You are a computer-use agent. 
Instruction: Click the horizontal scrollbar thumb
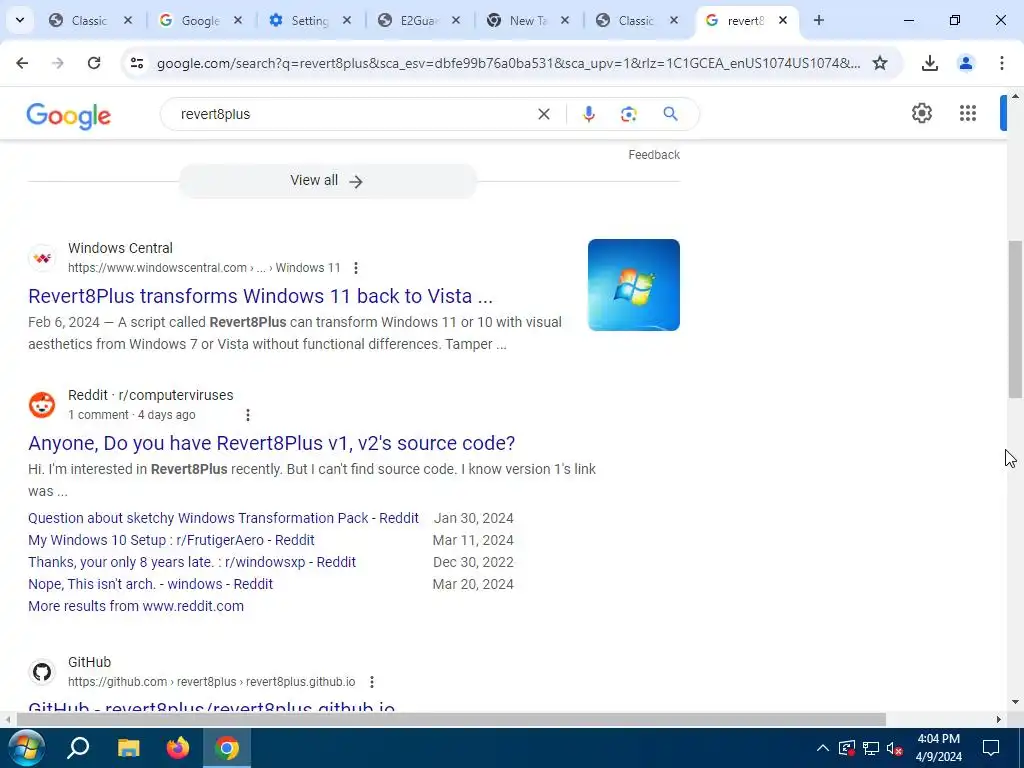[451, 720]
